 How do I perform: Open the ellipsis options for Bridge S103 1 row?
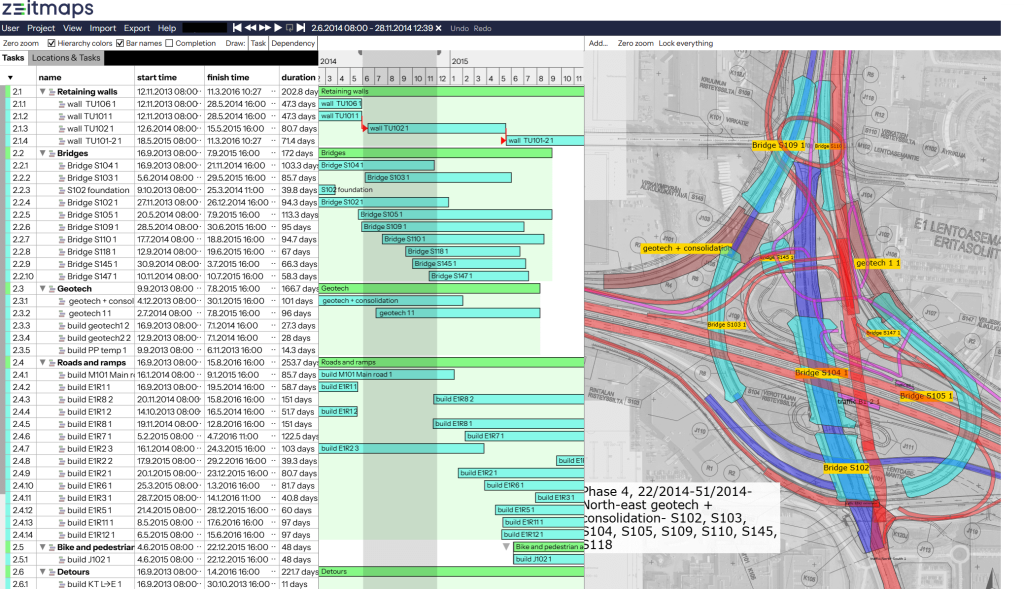(274, 178)
